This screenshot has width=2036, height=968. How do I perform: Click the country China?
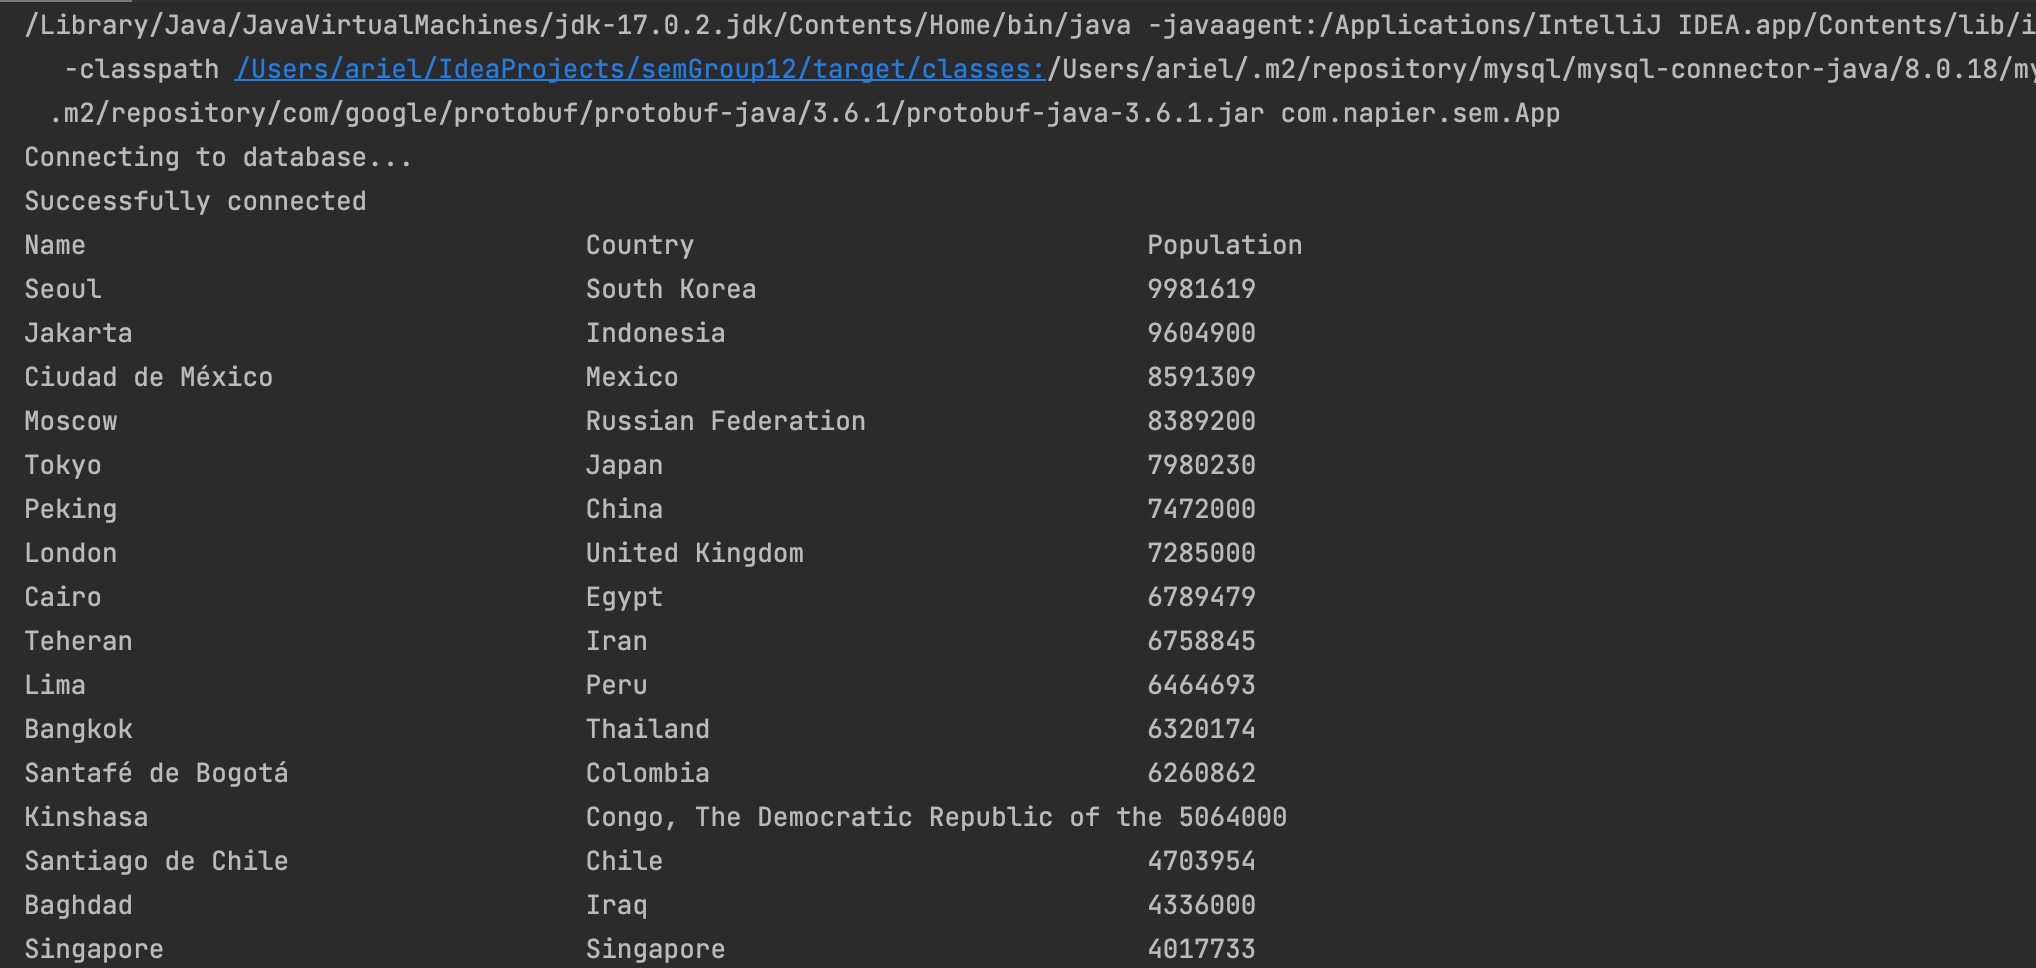[624, 509]
